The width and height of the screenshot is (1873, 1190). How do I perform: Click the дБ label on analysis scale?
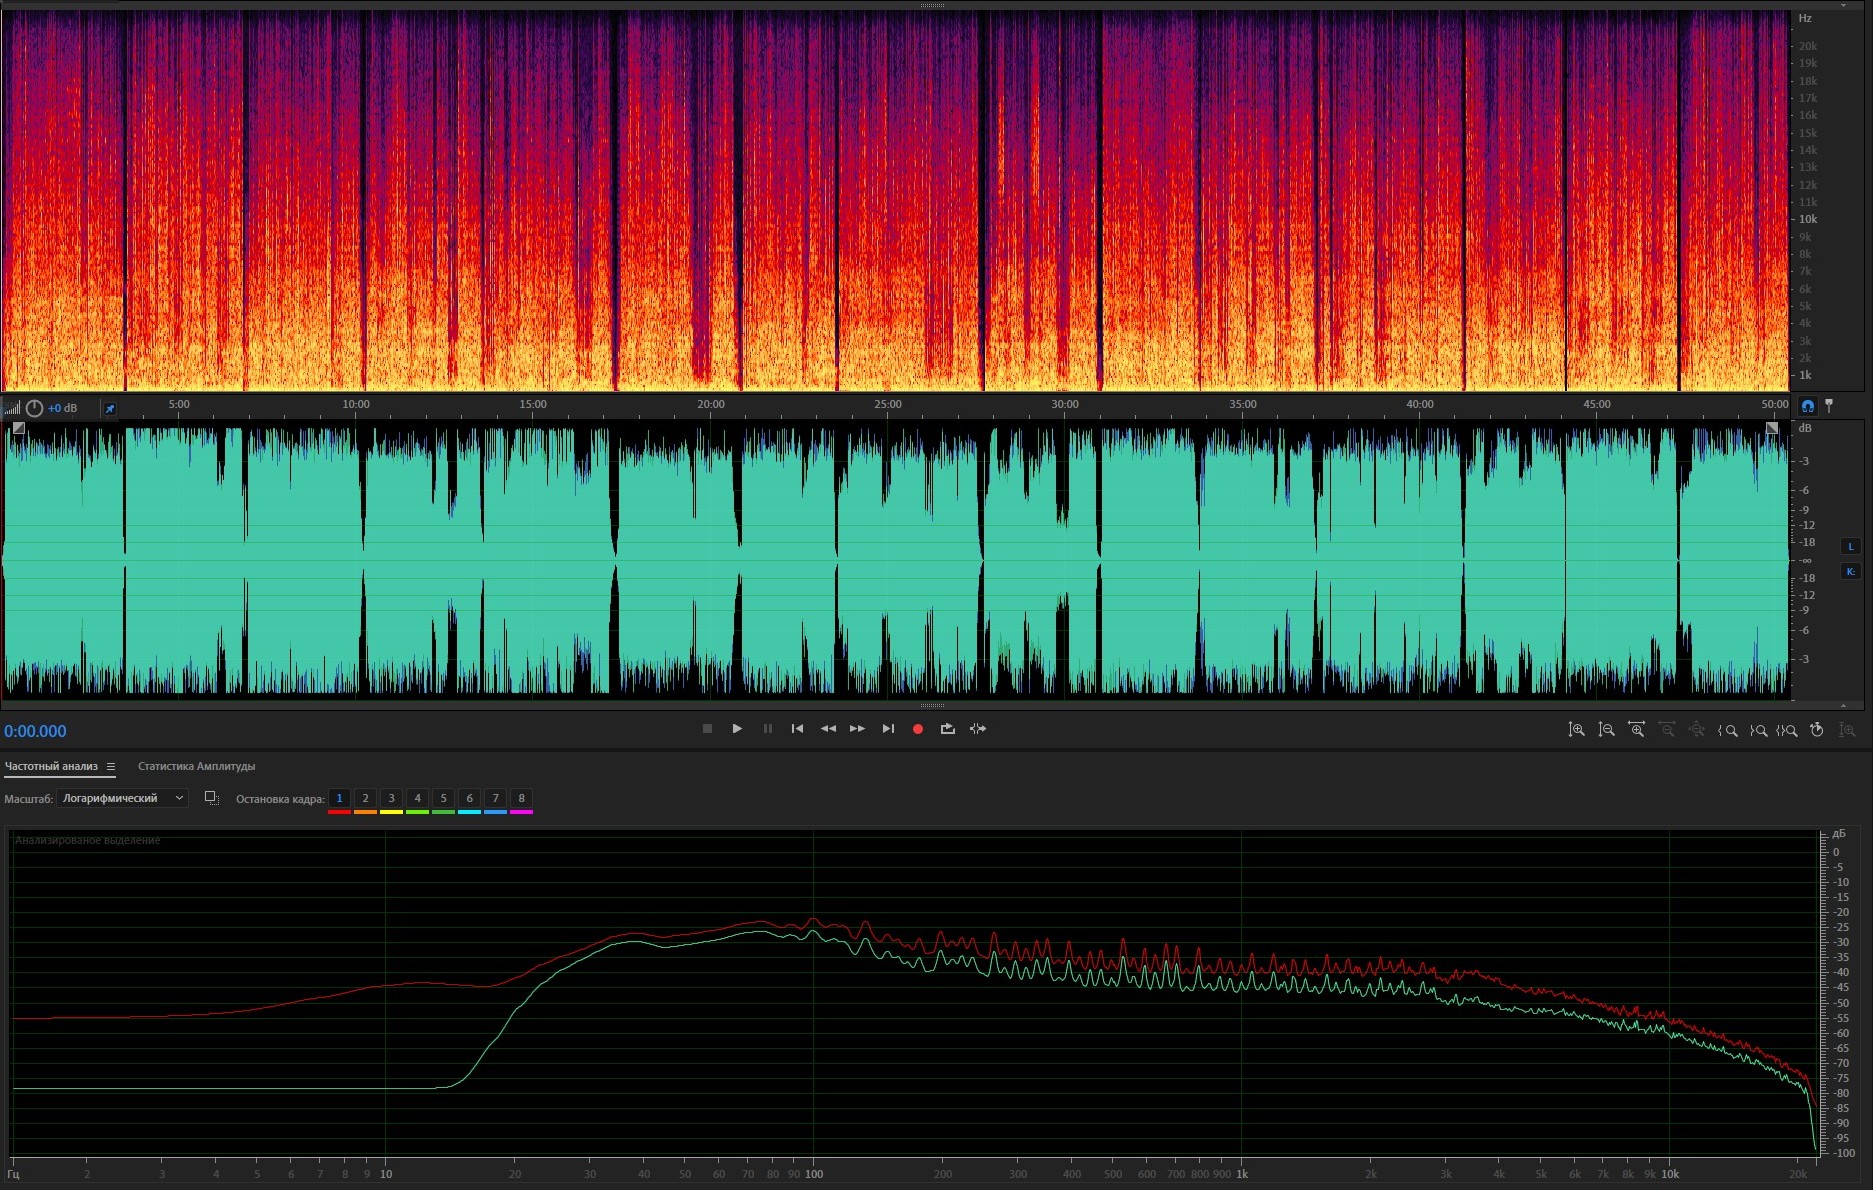(1838, 834)
